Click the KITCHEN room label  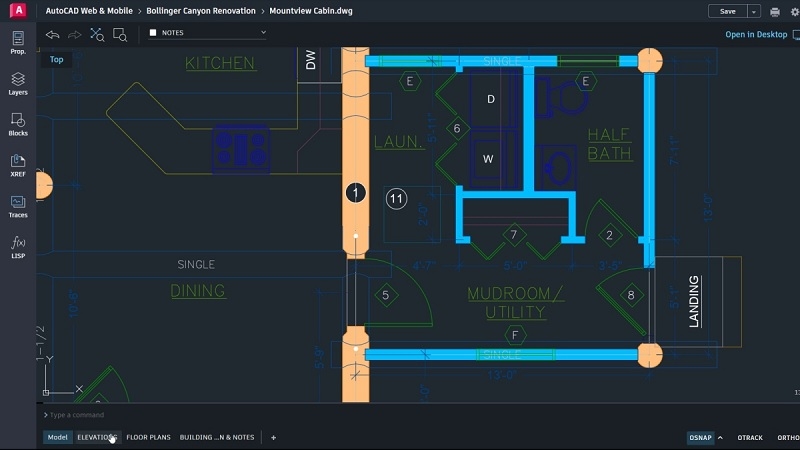point(220,63)
